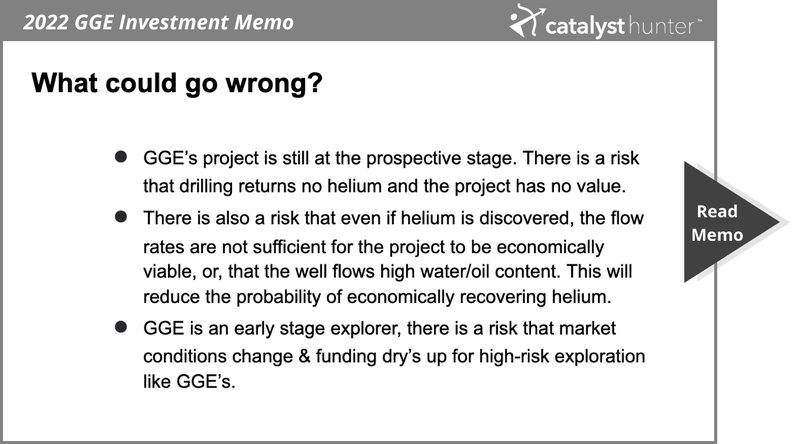Viewport: 800px width, 444px height.
Task: Click the 'What could go wrong?' heading
Action: [x=177, y=83]
